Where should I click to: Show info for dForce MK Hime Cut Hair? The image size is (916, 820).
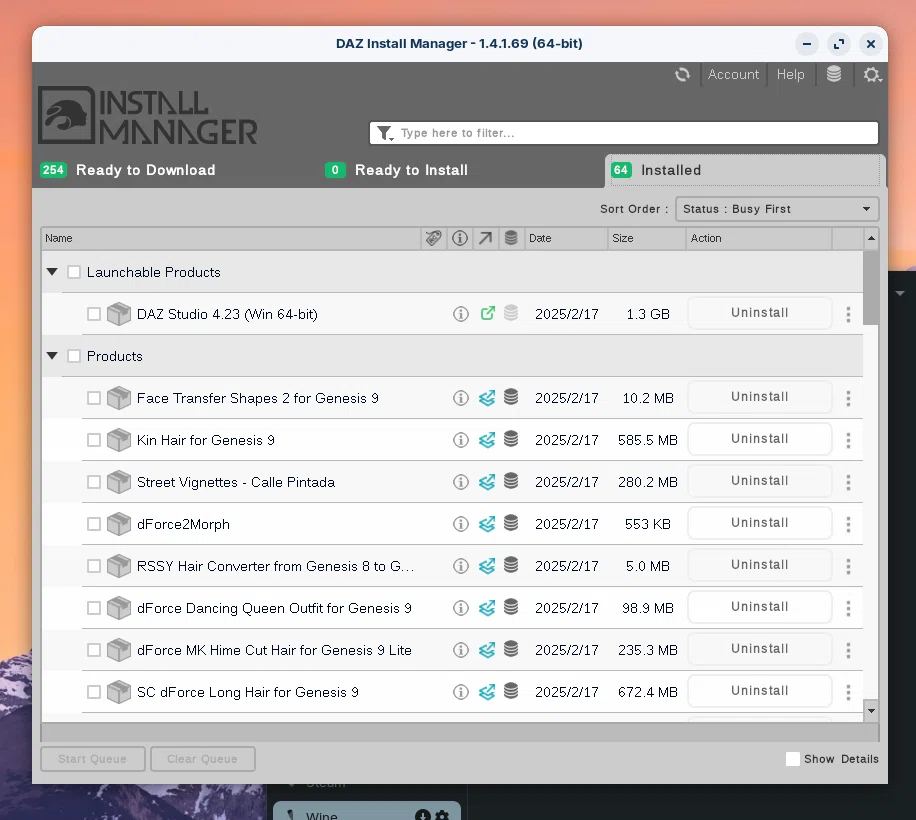[461, 650]
